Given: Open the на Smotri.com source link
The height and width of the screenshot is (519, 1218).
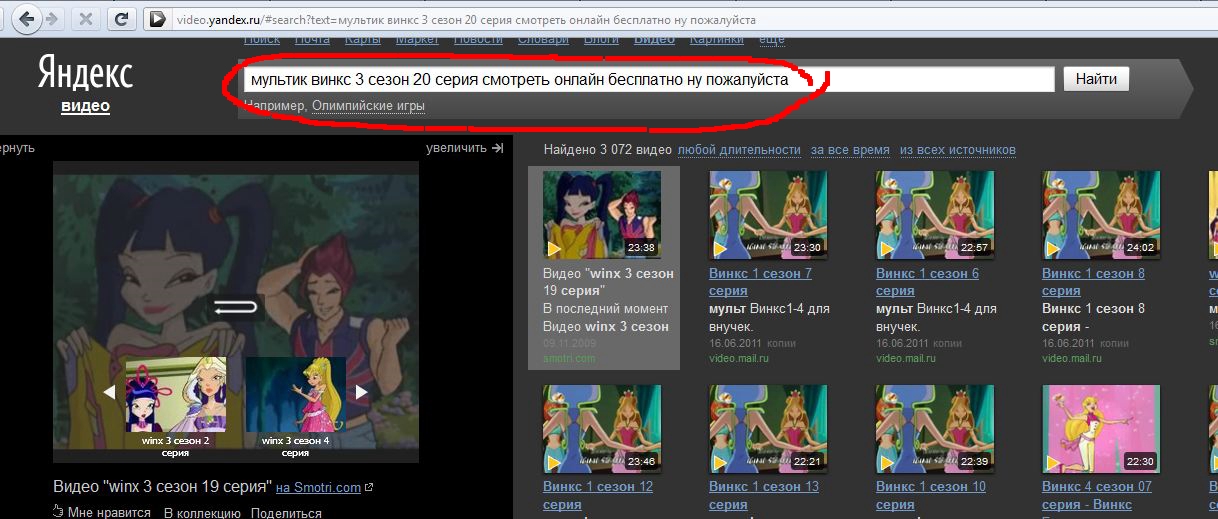Looking at the screenshot, I should (318, 488).
